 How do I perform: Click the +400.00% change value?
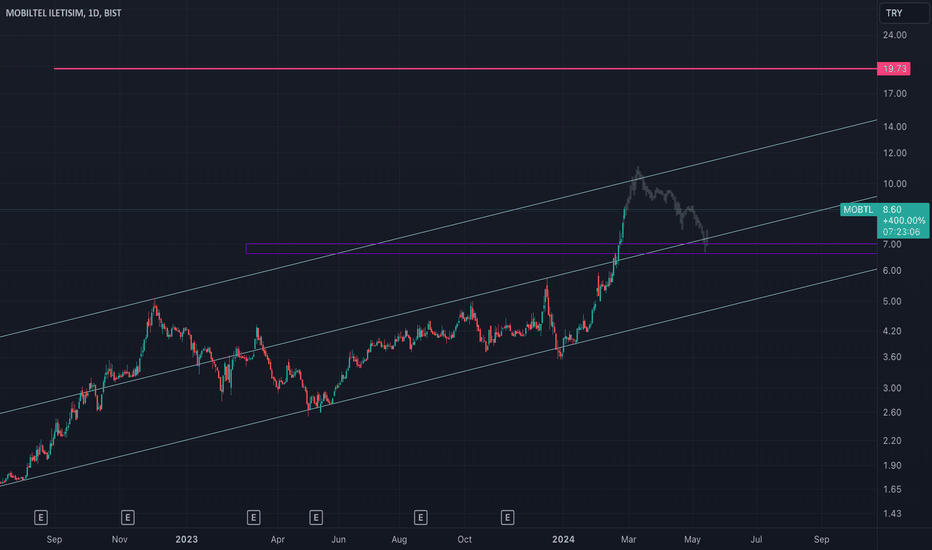click(903, 221)
